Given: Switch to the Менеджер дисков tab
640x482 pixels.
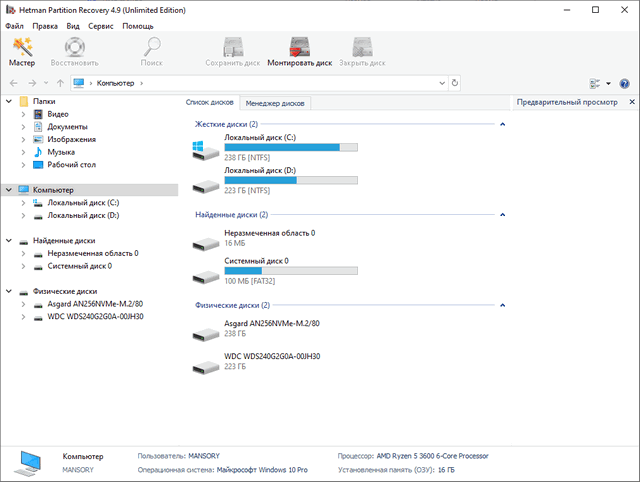Looking at the screenshot, I should point(276,103).
